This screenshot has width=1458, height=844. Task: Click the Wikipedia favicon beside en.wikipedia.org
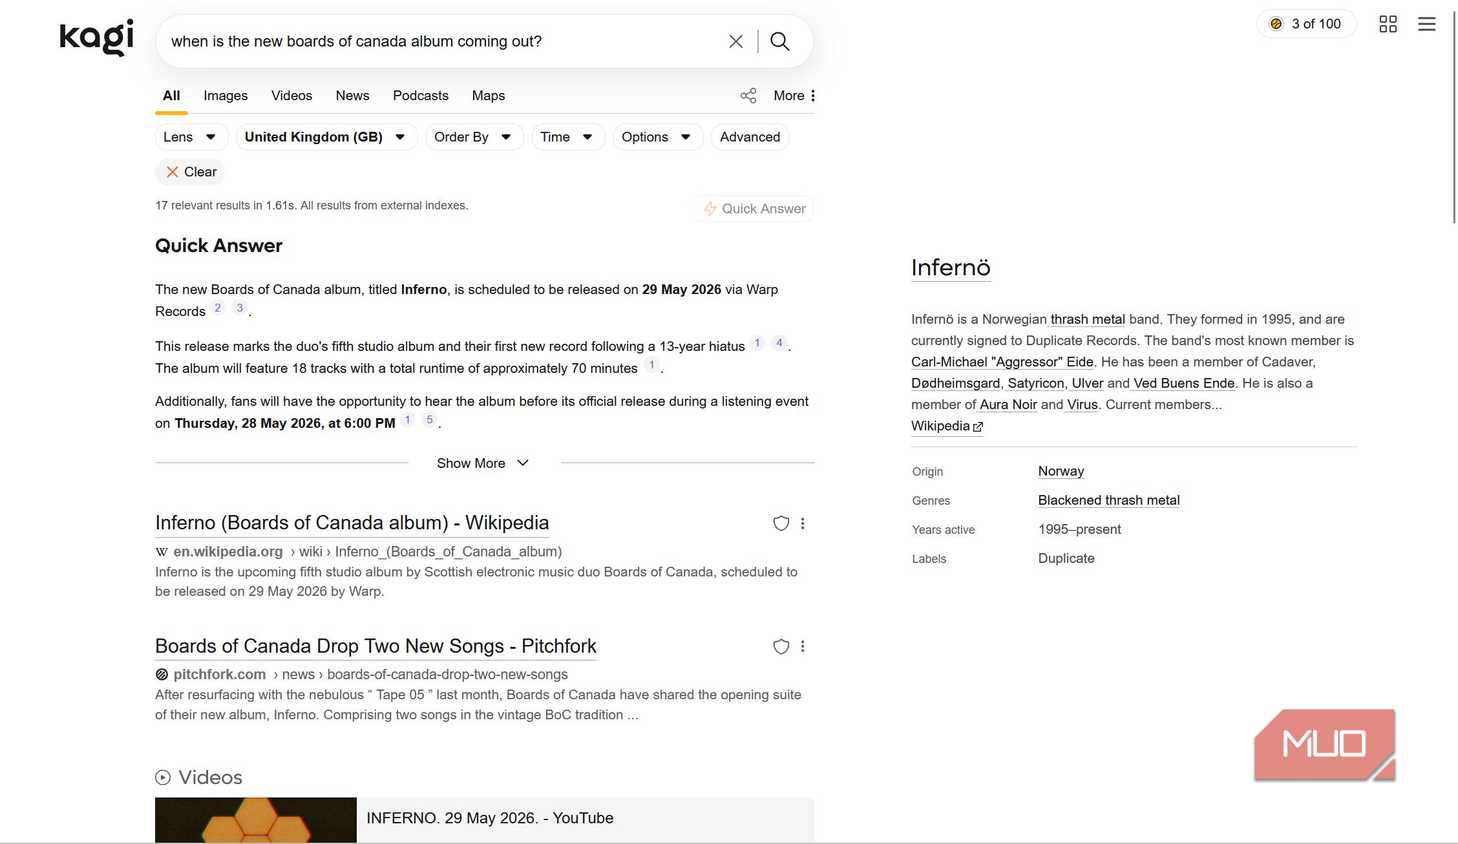pos(162,552)
